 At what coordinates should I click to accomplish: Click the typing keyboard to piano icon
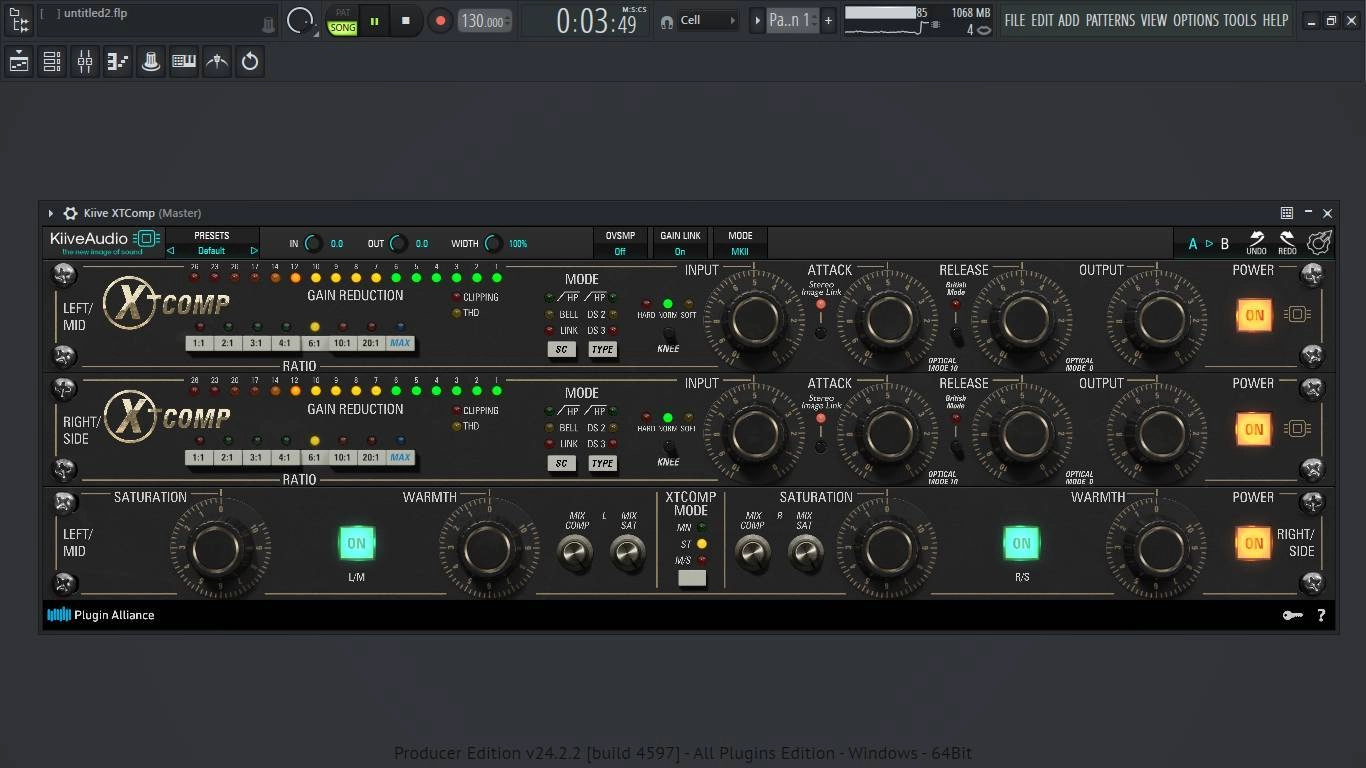coord(184,62)
